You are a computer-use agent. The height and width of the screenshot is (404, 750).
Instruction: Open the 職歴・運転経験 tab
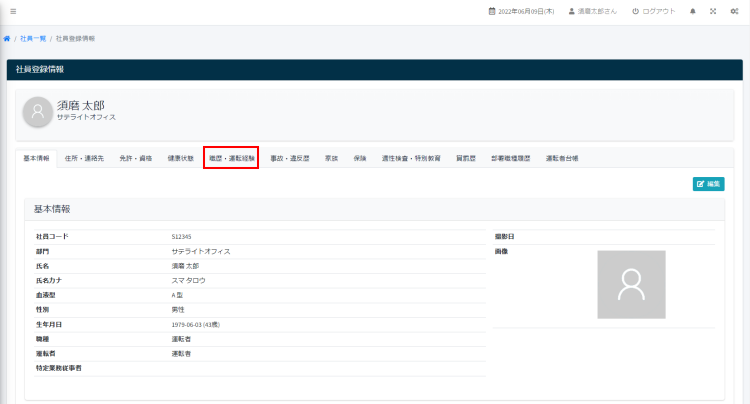coord(231,158)
